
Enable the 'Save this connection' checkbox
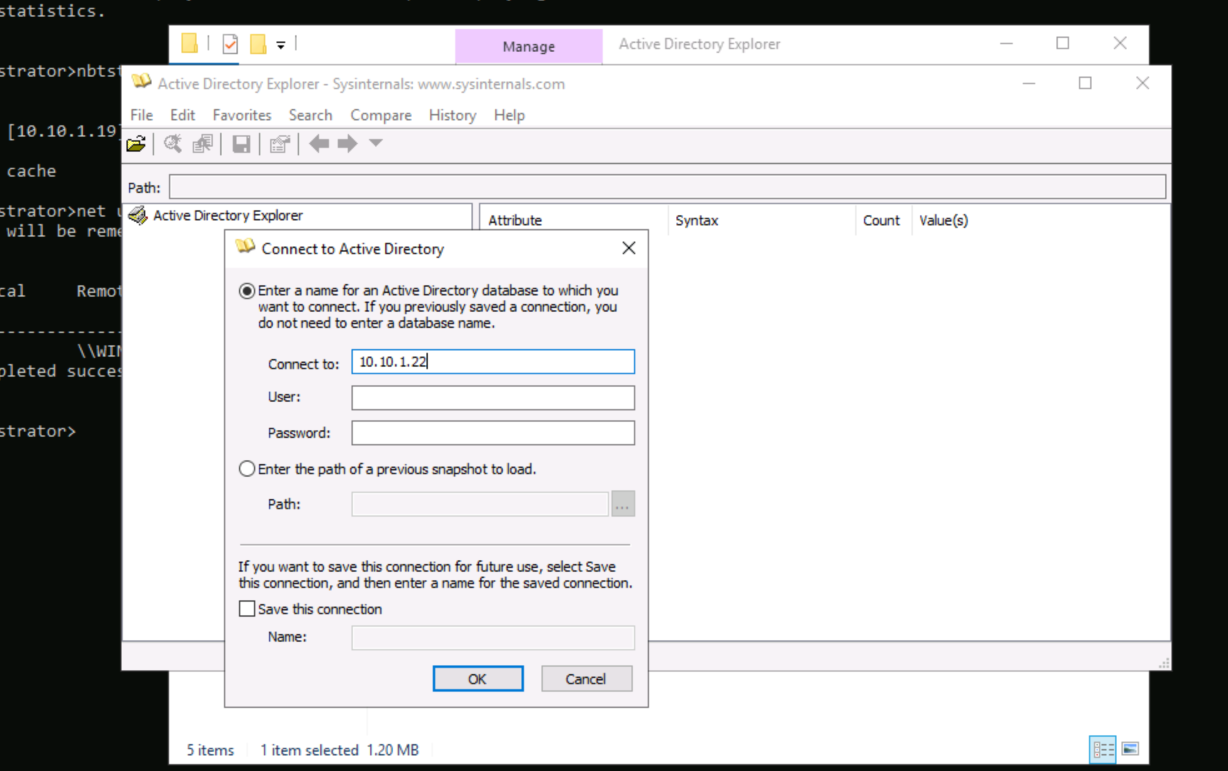point(247,609)
